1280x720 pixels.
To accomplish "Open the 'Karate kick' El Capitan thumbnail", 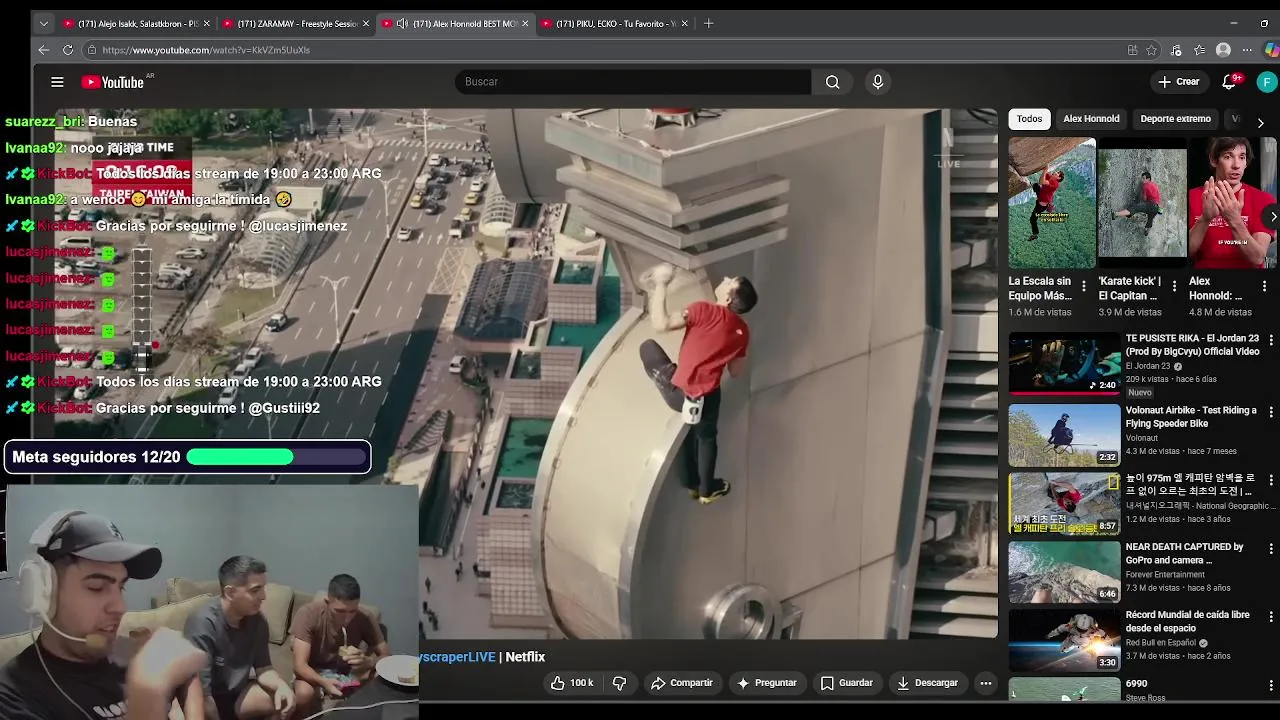I will pyautogui.click(x=1142, y=204).
